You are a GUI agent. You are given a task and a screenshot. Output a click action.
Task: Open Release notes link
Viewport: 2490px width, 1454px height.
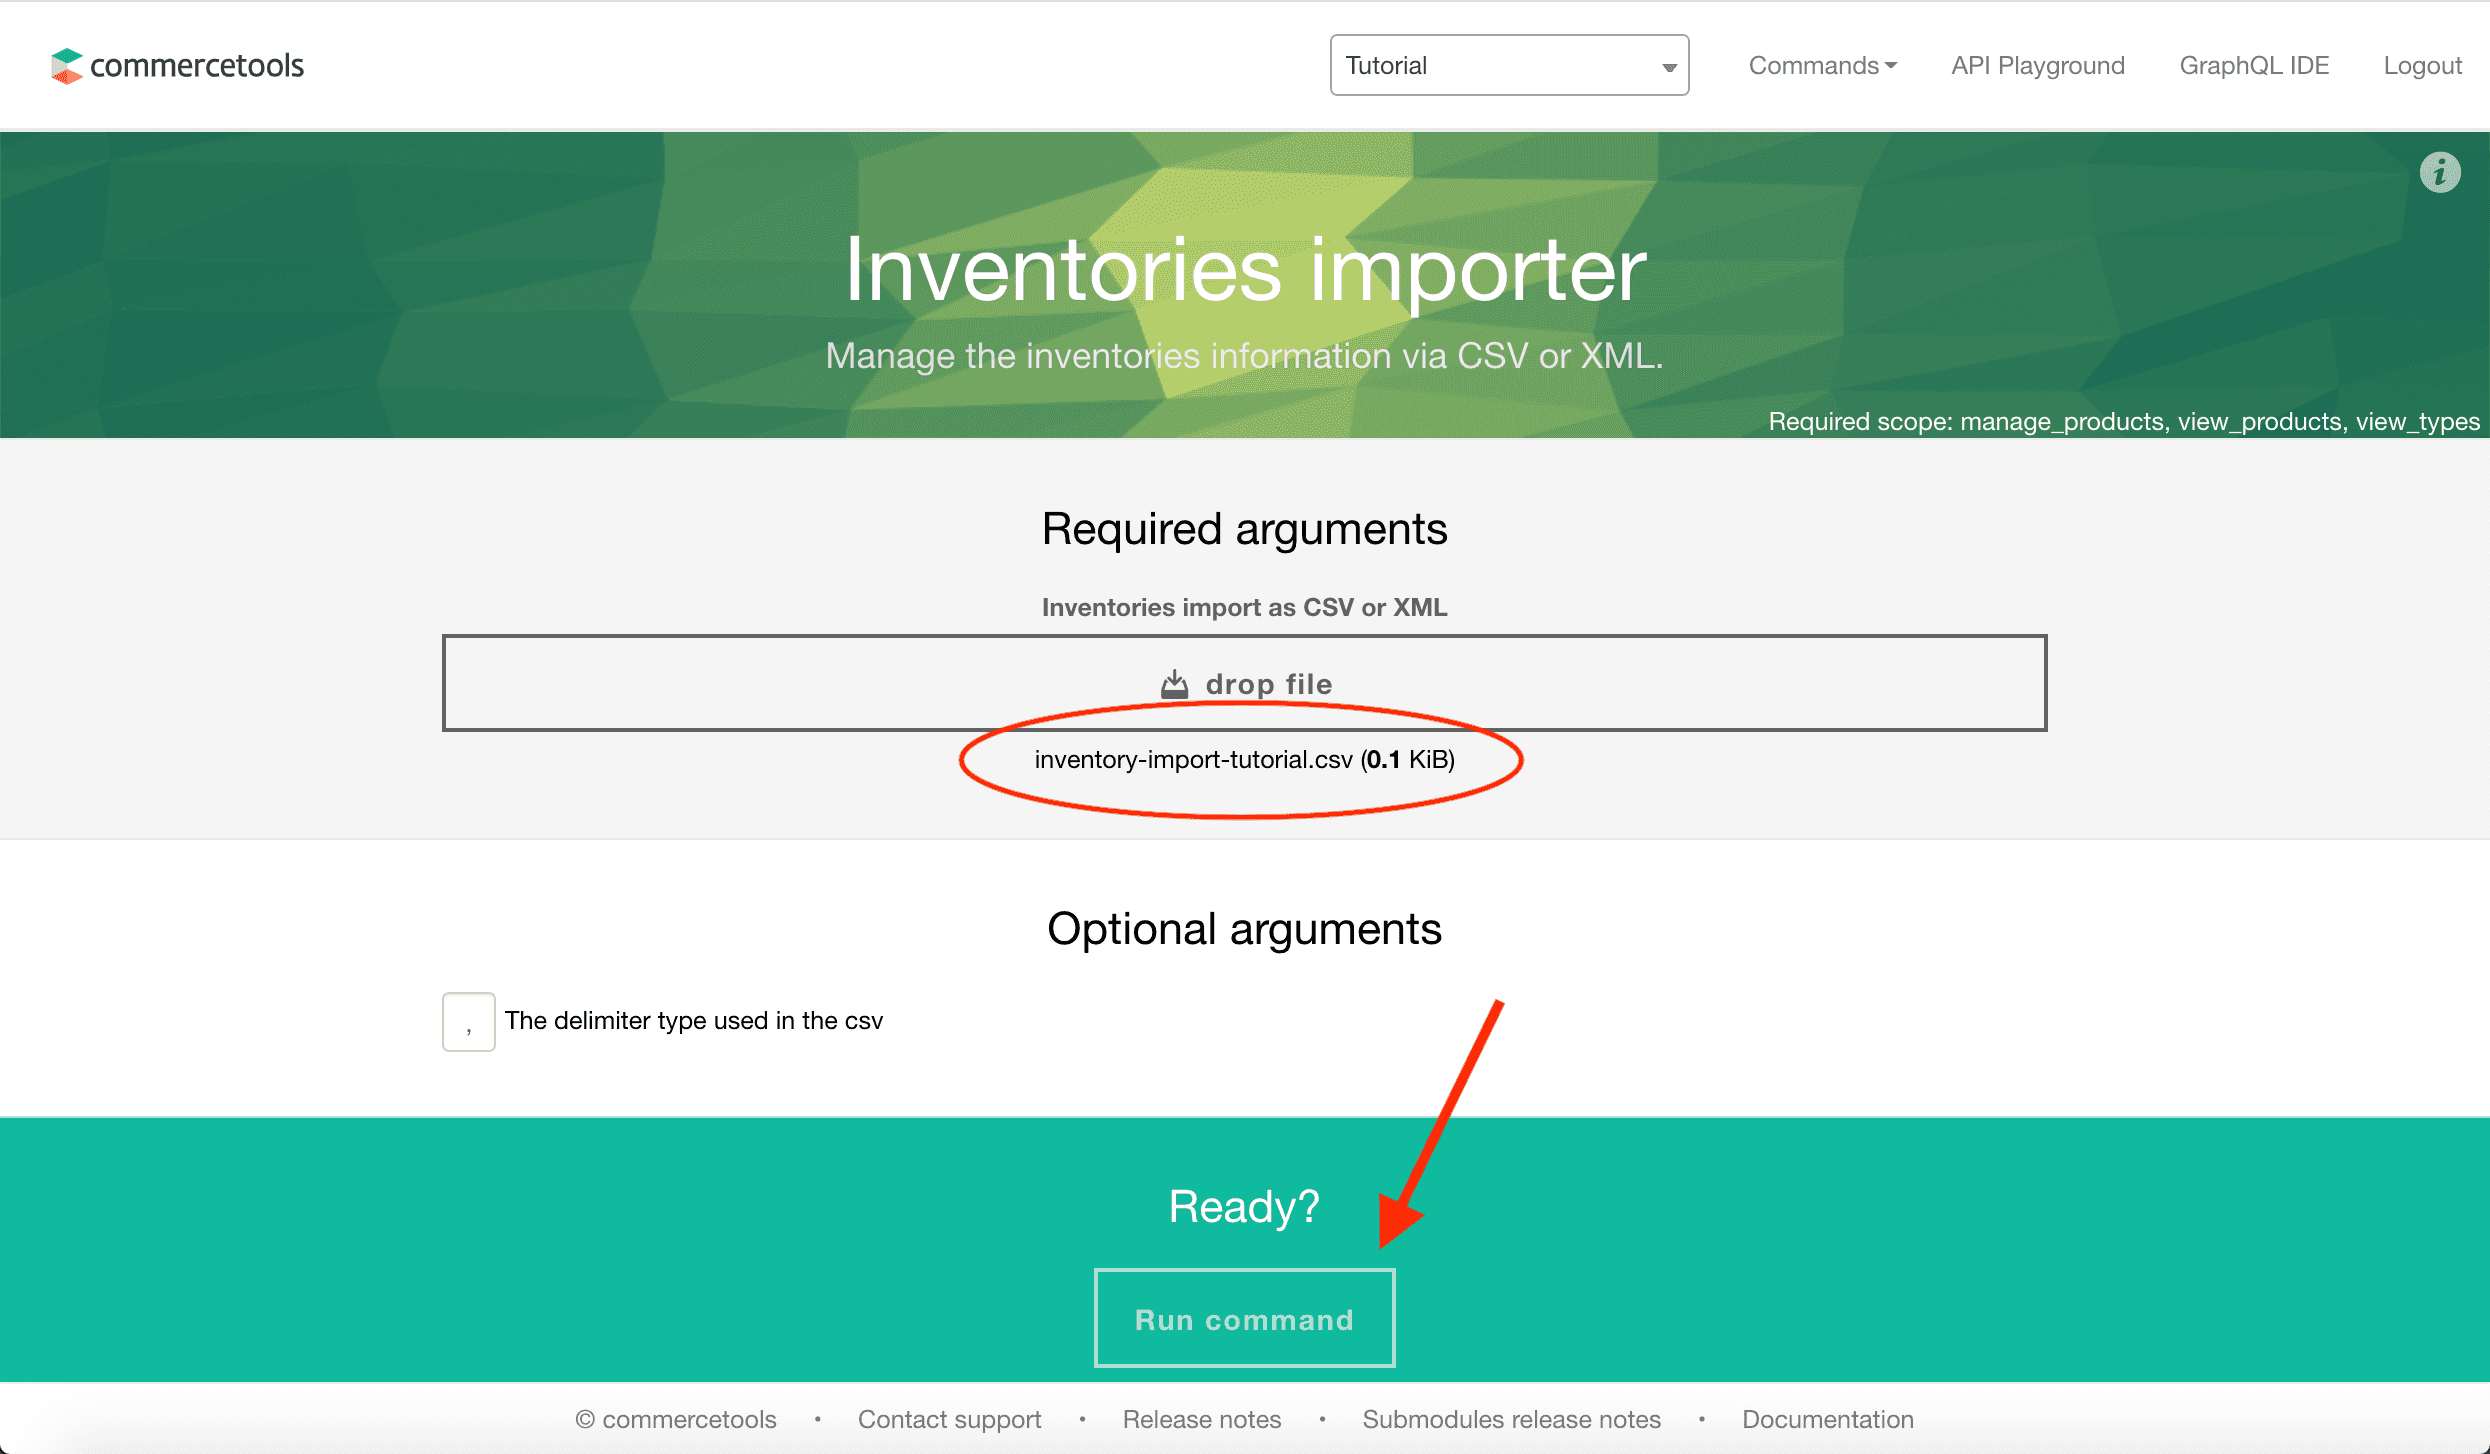click(1201, 1419)
